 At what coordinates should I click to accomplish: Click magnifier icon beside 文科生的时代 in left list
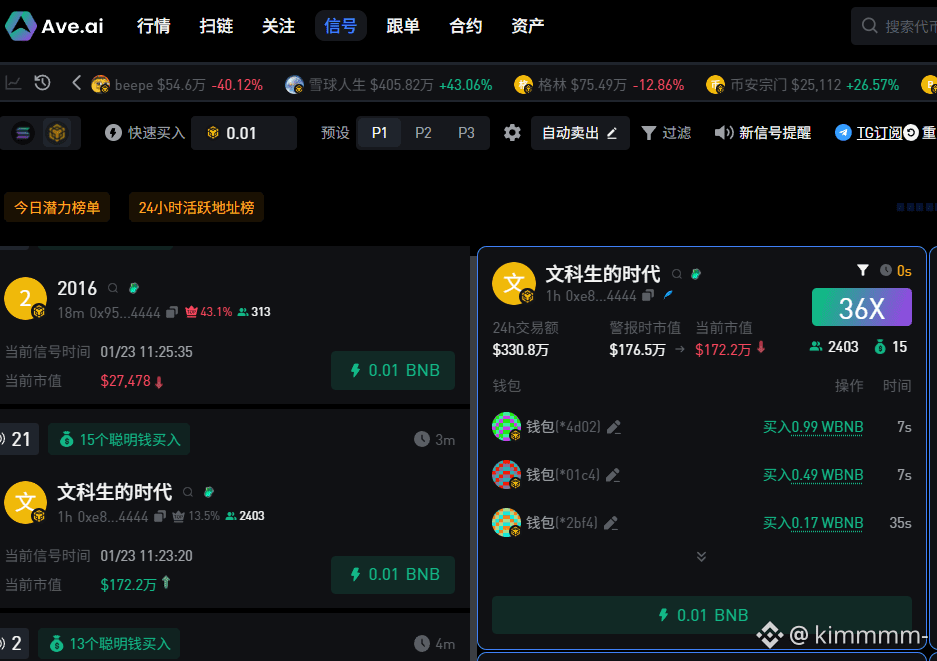click(188, 492)
